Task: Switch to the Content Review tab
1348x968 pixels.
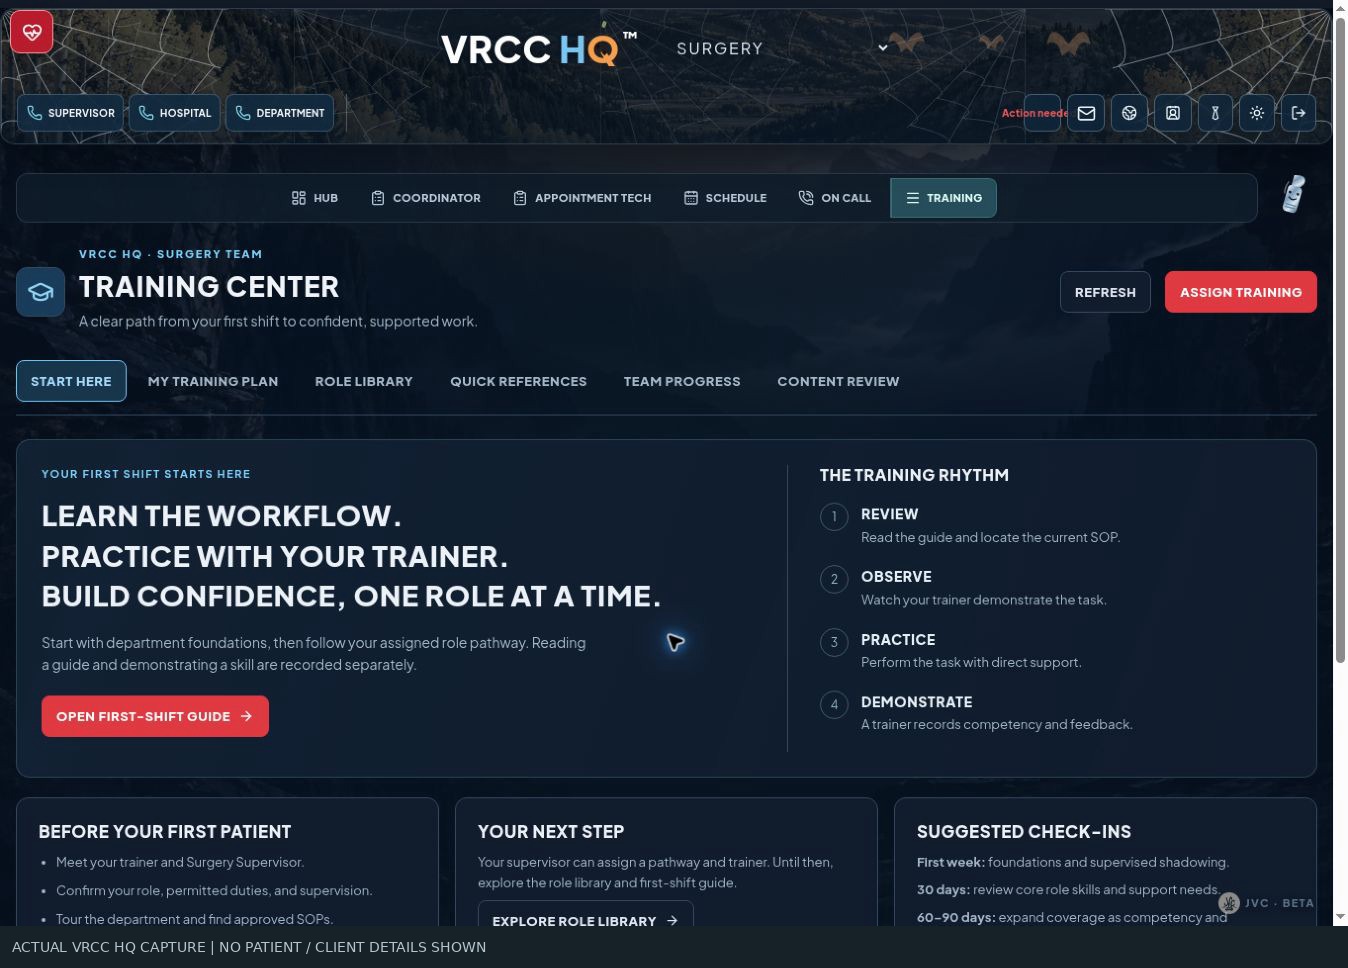Action: (838, 381)
